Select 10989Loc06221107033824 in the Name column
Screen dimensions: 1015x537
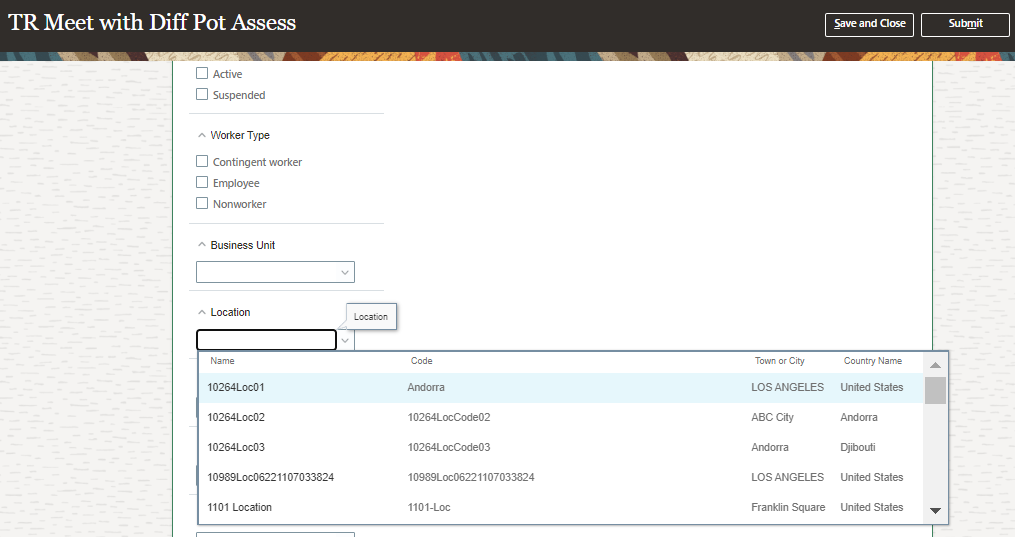[271, 477]
